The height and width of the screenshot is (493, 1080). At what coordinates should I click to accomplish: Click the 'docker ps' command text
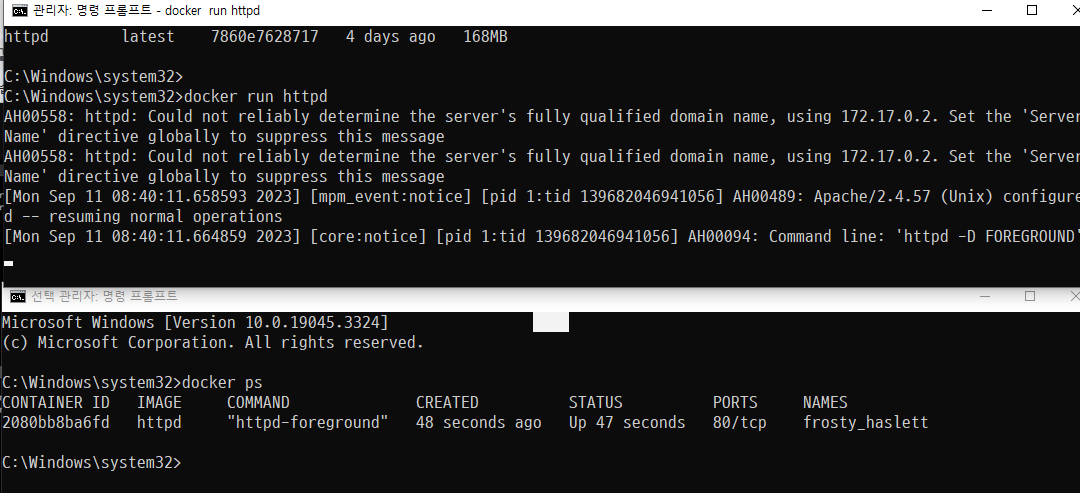point(222,382)
